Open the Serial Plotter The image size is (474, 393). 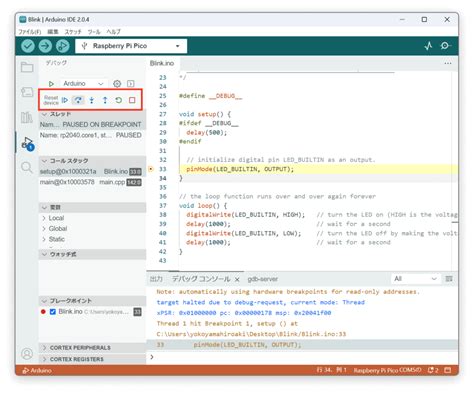point(428,46)
